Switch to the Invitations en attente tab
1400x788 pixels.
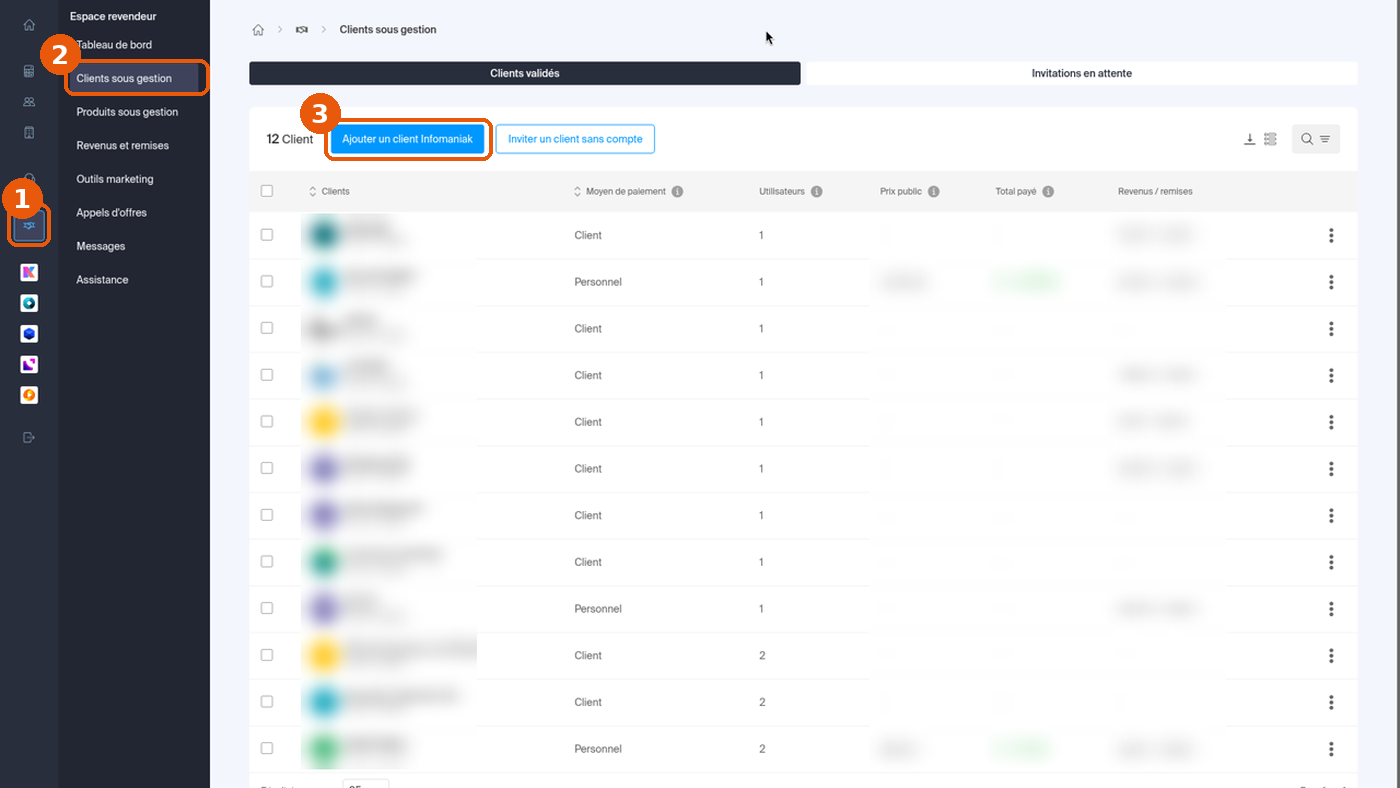[x=1081, y=73]
